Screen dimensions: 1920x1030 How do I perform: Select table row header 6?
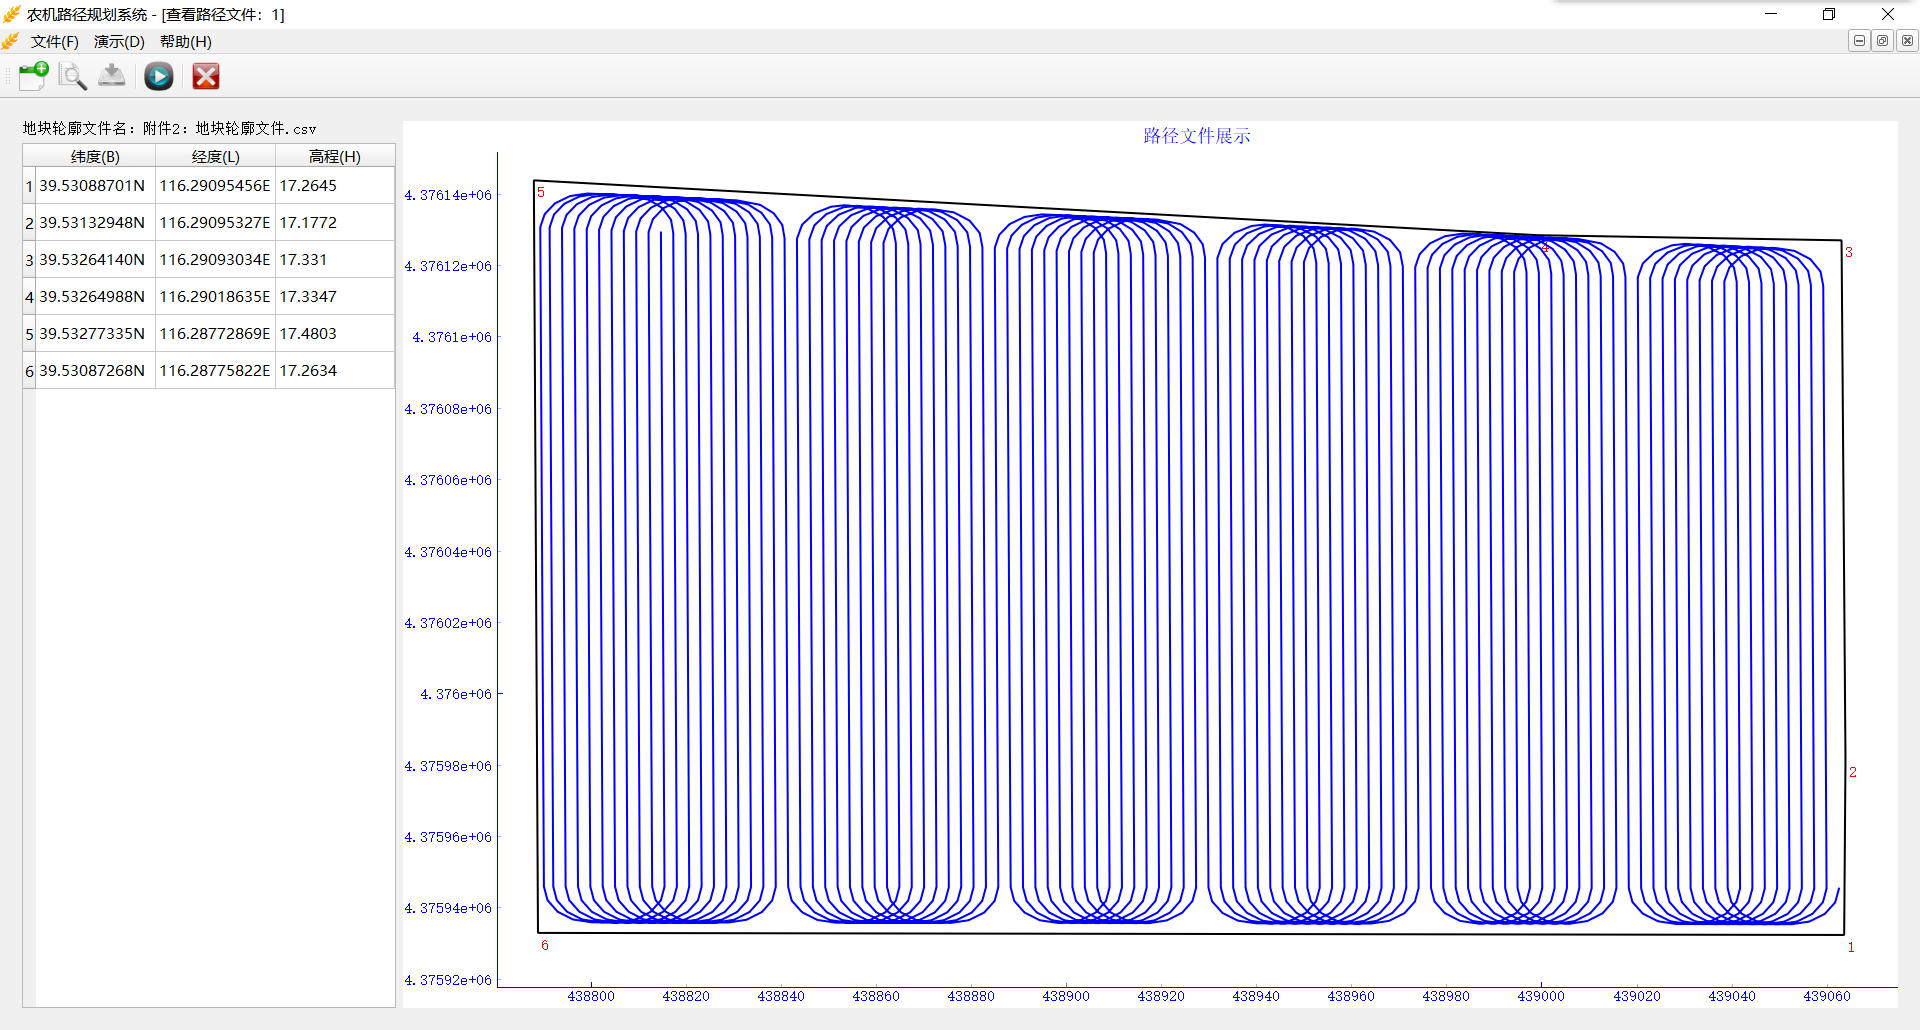click(29, 371)
